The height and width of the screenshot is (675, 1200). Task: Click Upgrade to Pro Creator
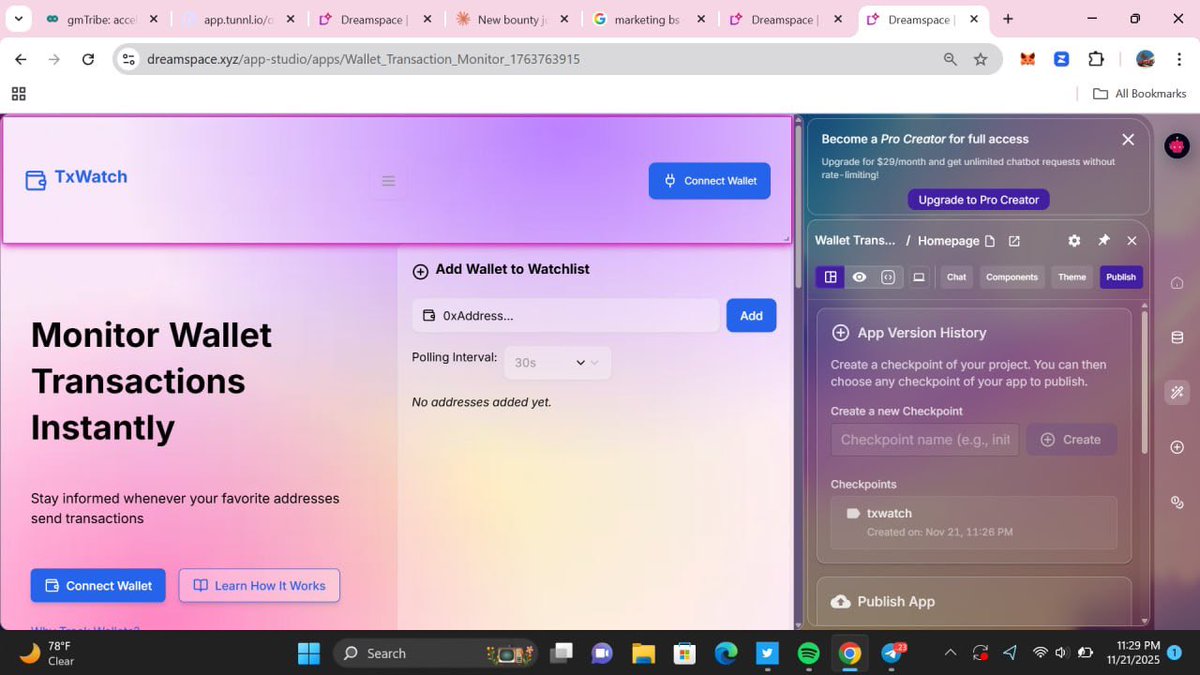[978, 199]
